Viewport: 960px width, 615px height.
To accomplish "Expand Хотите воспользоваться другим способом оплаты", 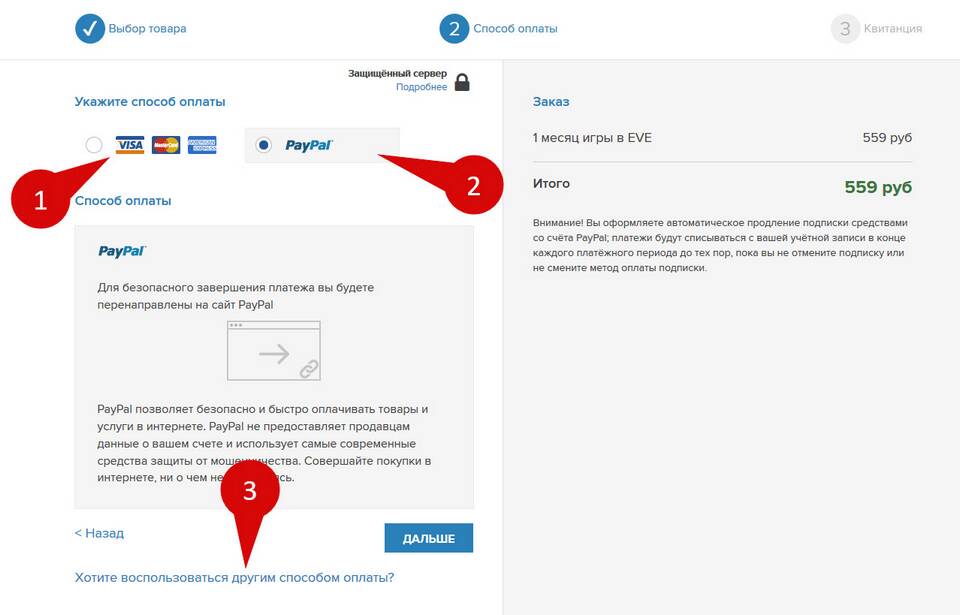I will click(234, 578).
